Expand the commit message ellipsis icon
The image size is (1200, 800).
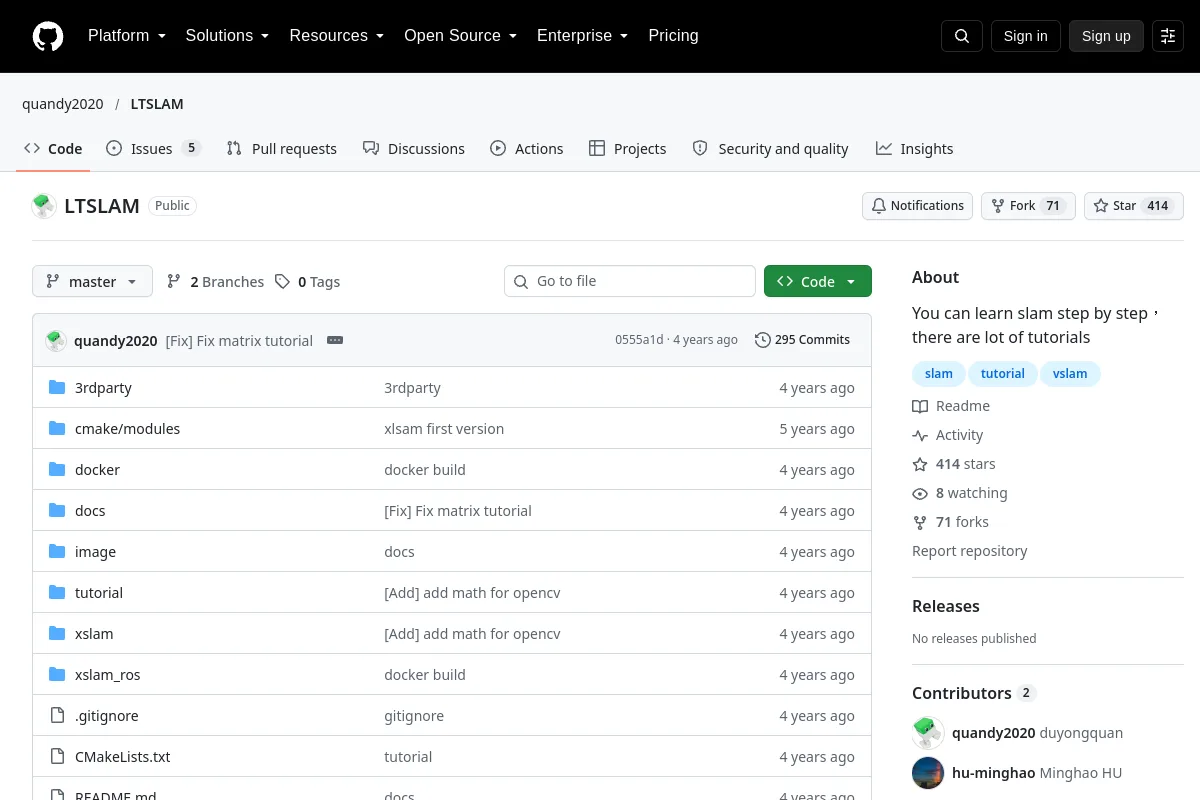335,340
